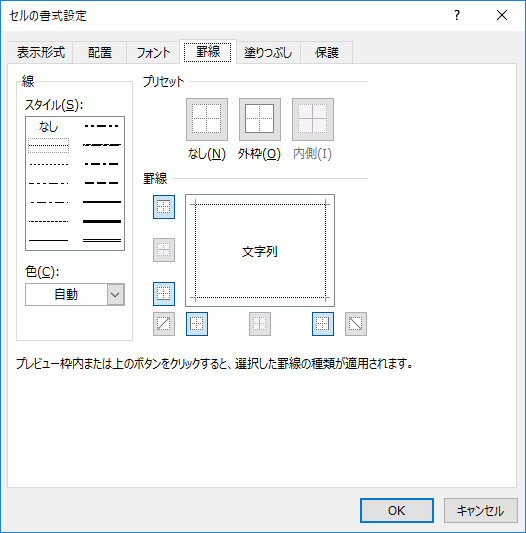The width and height of the screenshot is (526, 533).
Task: Select the thin dash-dot line style
Action: click(49, 202)
